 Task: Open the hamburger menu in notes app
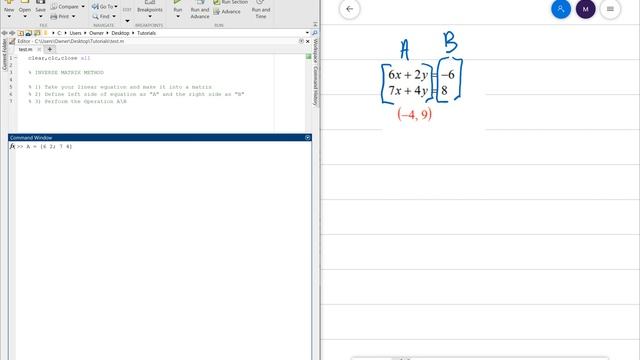(x=610, y=9)
